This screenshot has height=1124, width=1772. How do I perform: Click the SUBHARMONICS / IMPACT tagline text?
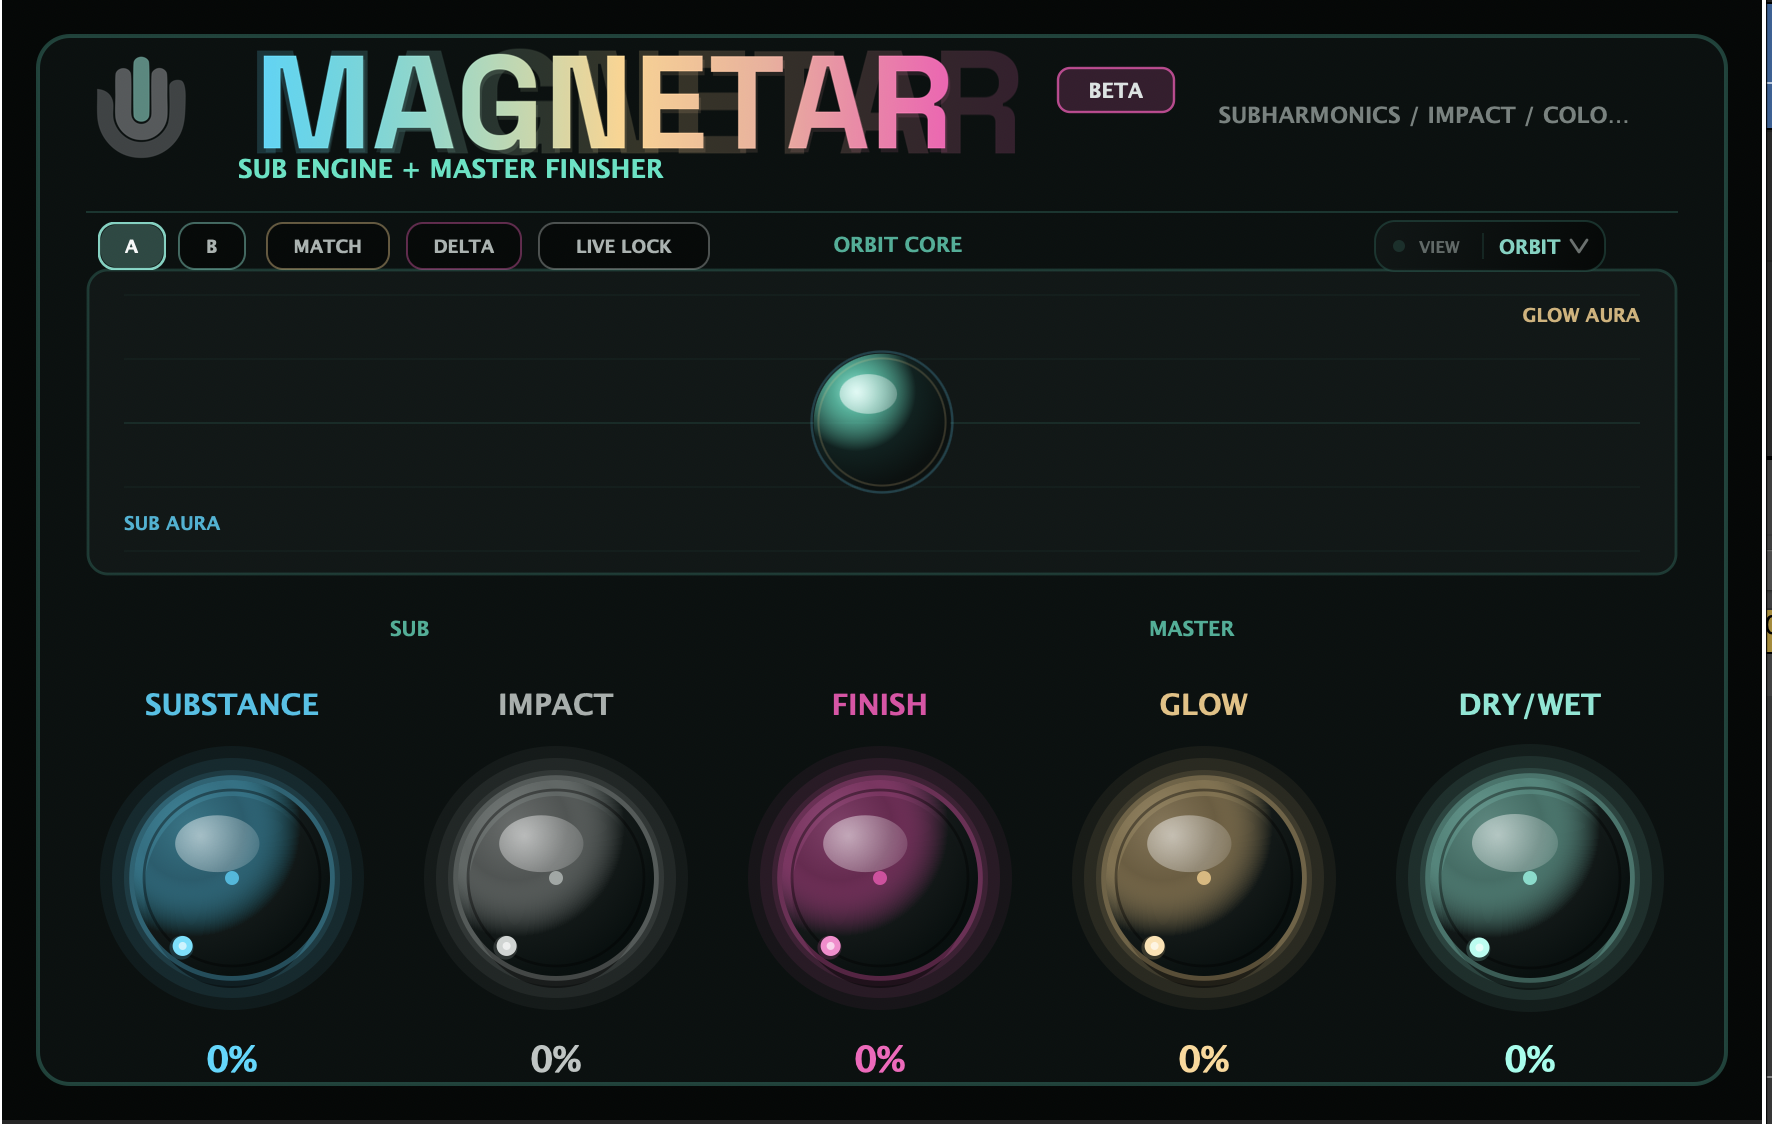pyautogui.click(x=1423, y=115)
